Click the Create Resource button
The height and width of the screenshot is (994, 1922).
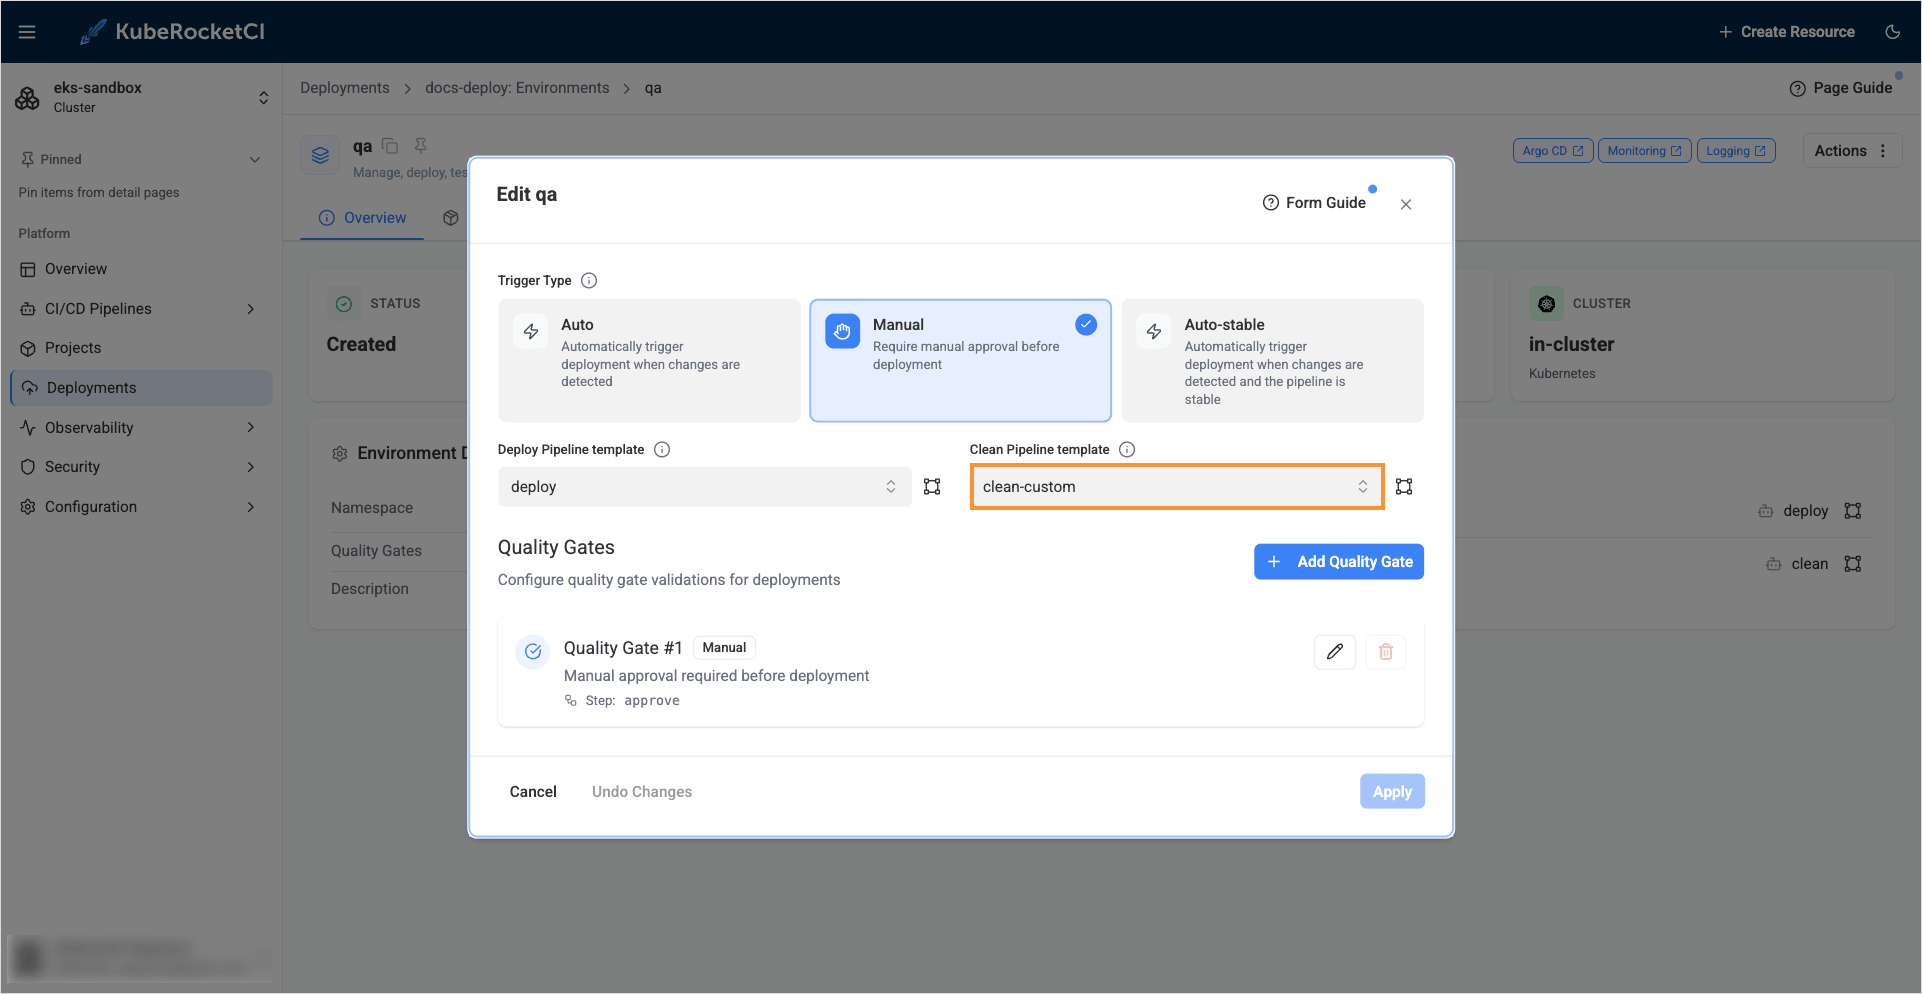(1786, 32)
